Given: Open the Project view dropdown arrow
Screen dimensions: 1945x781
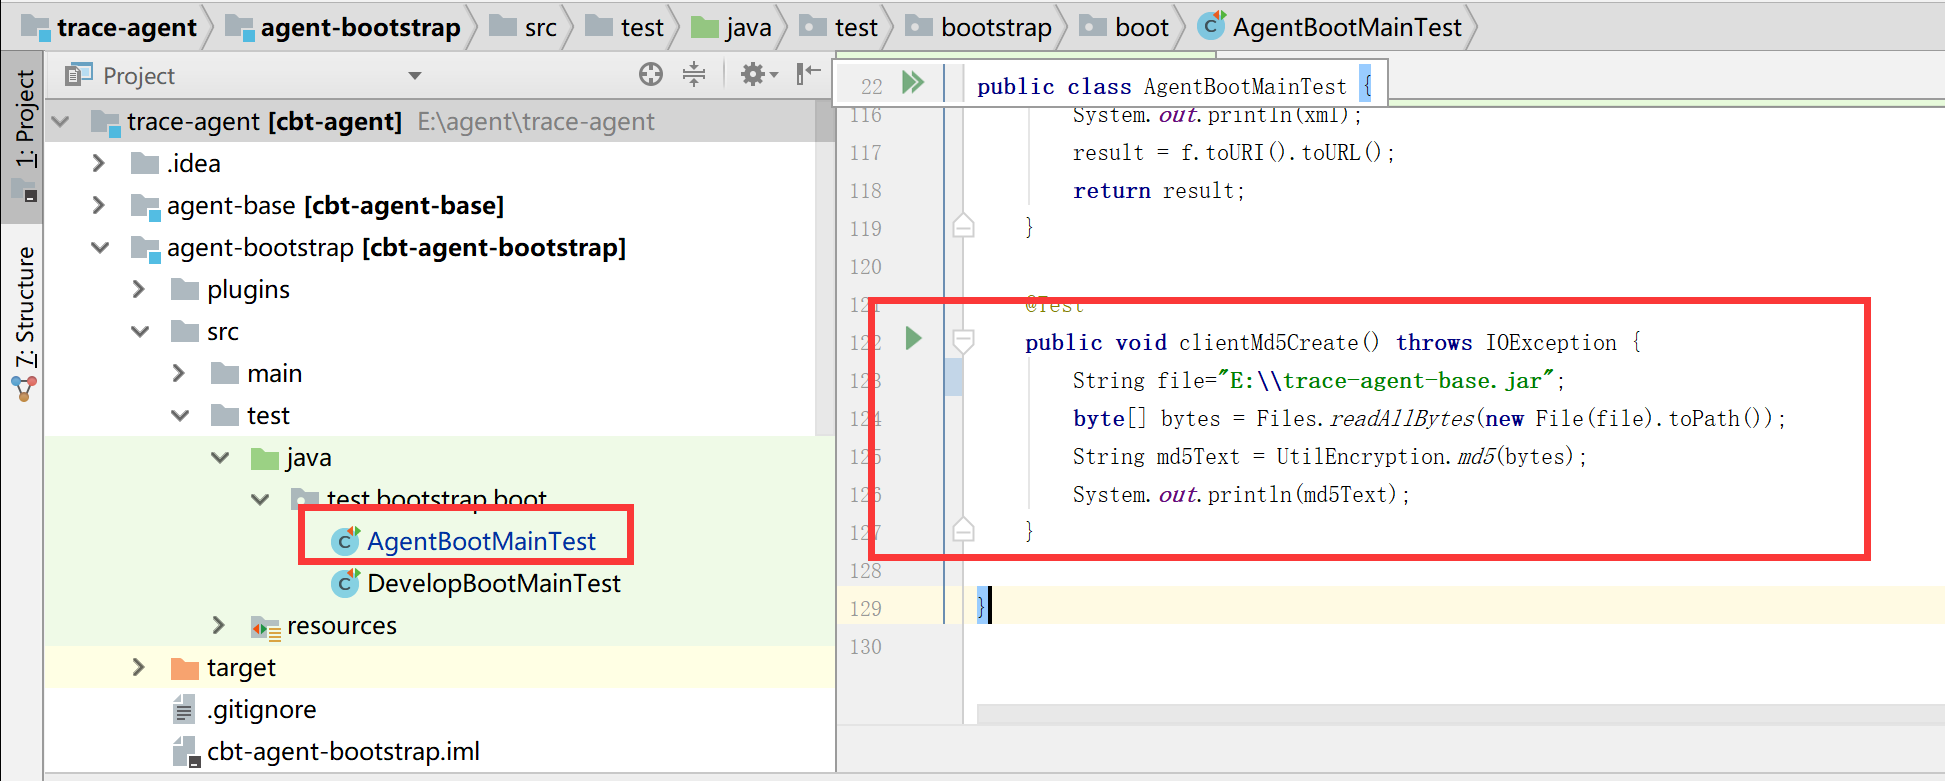Looking at the screenshot, I should click(415, 76).
